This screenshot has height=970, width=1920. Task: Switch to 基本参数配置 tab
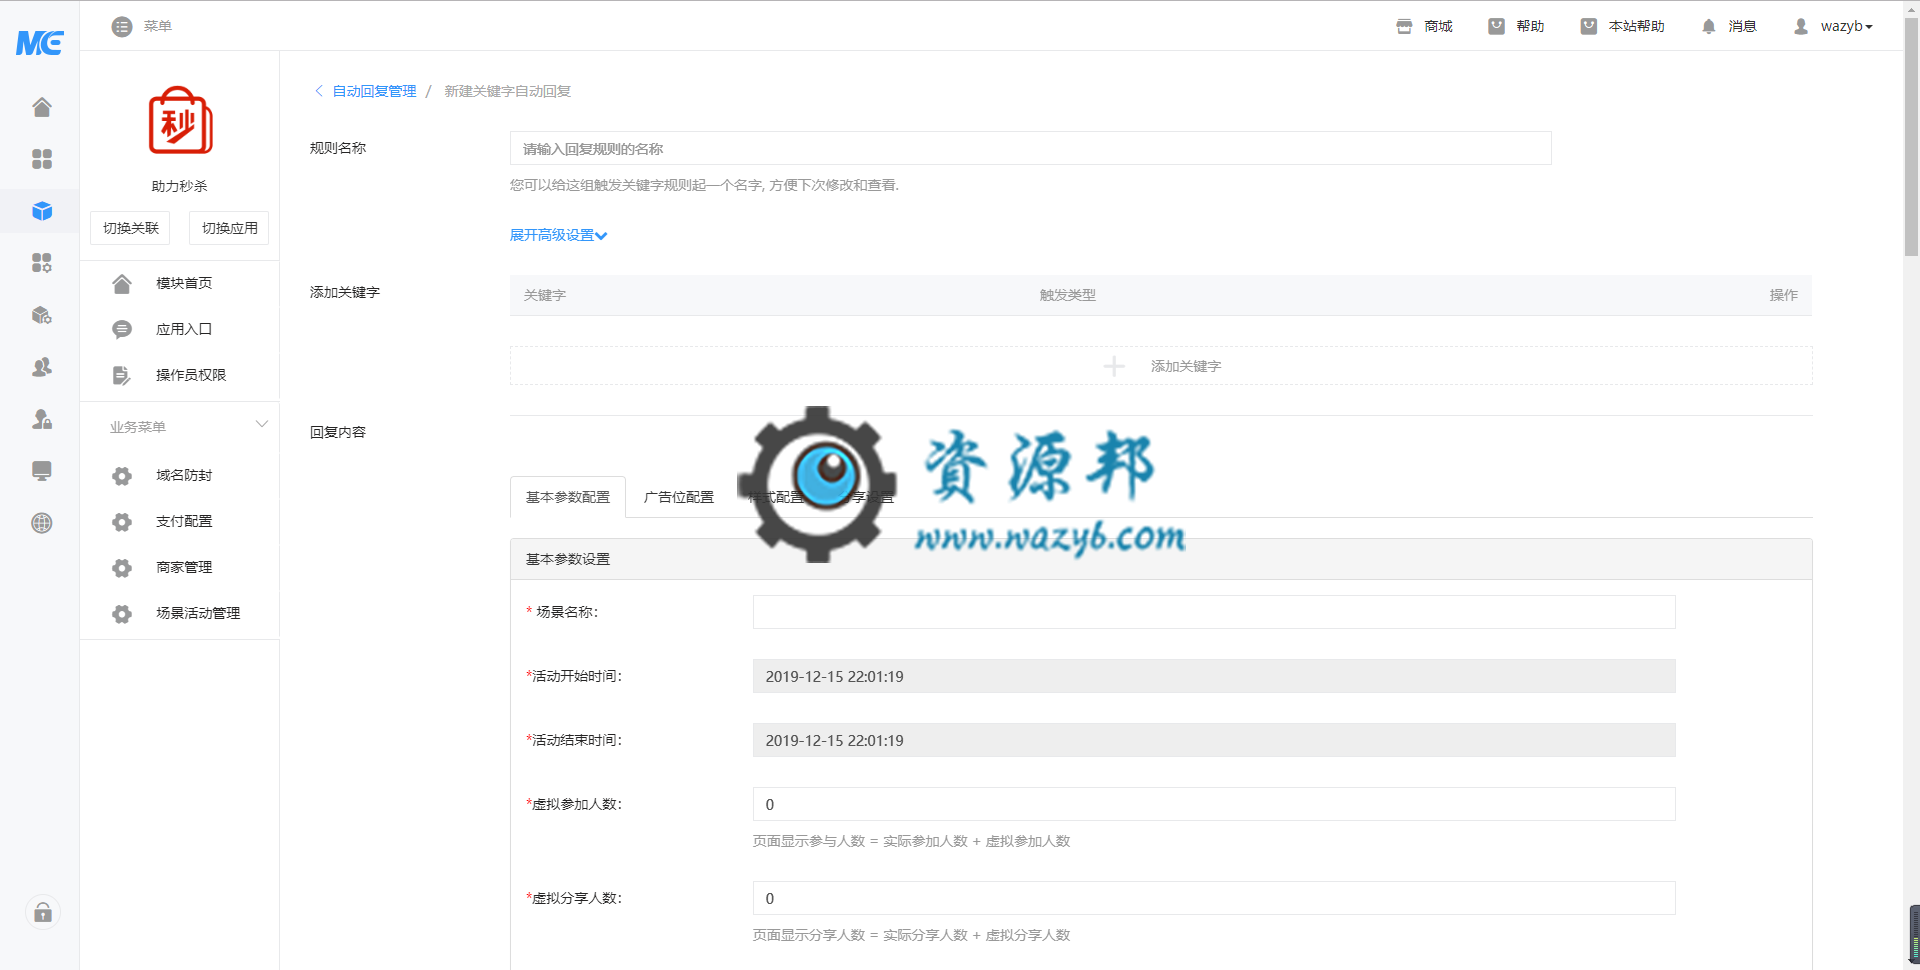tap(568, 497)
